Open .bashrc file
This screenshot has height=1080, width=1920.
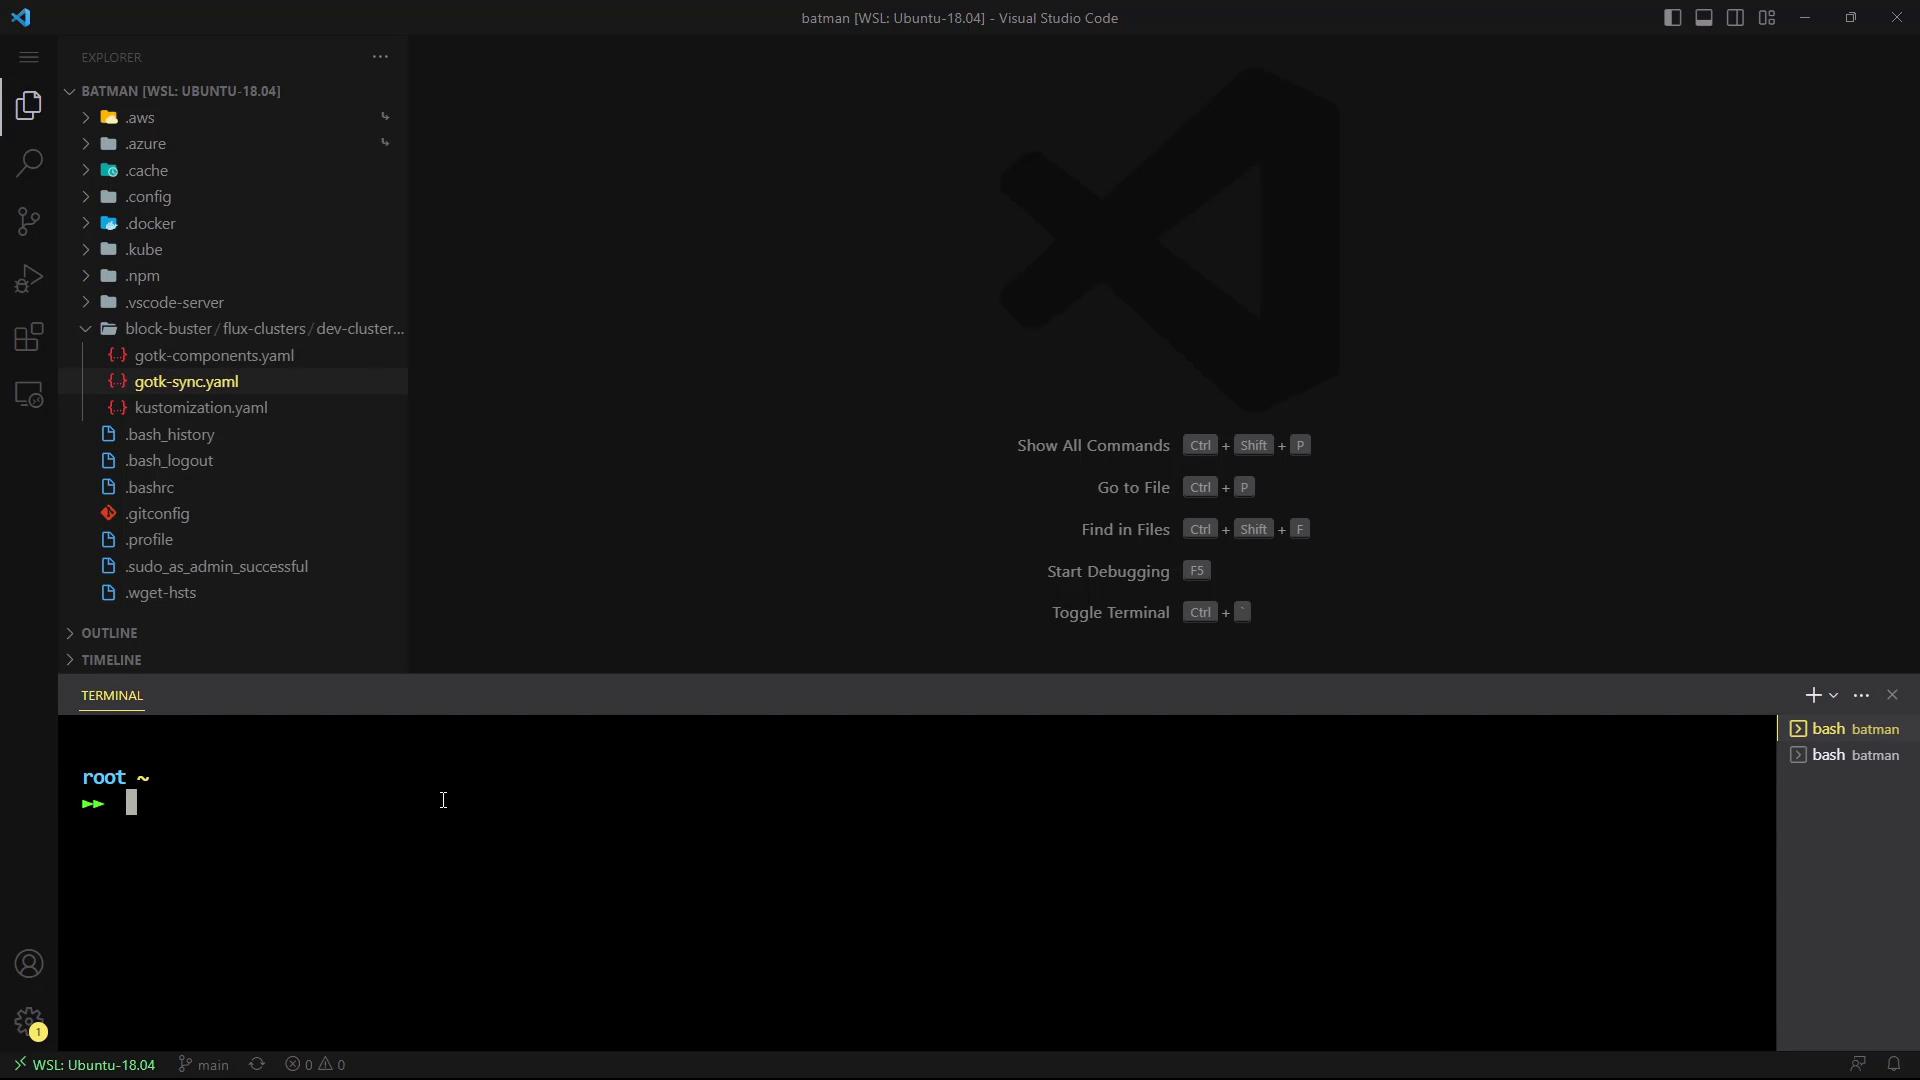pos(233,487)
